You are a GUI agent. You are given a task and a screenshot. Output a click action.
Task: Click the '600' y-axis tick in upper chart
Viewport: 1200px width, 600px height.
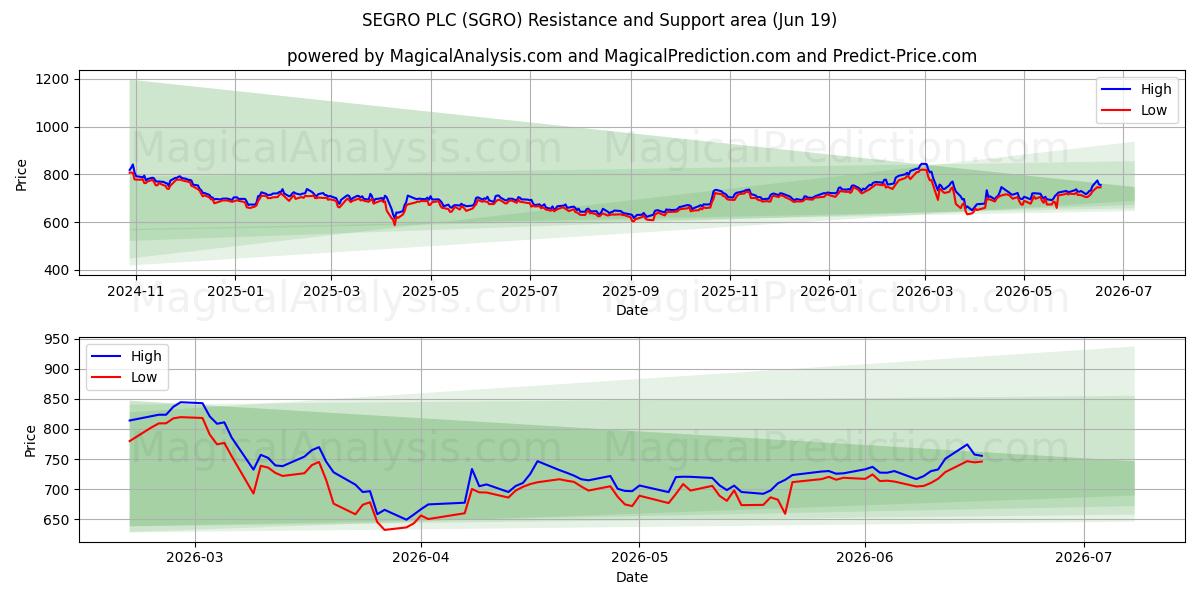[56, 222]
